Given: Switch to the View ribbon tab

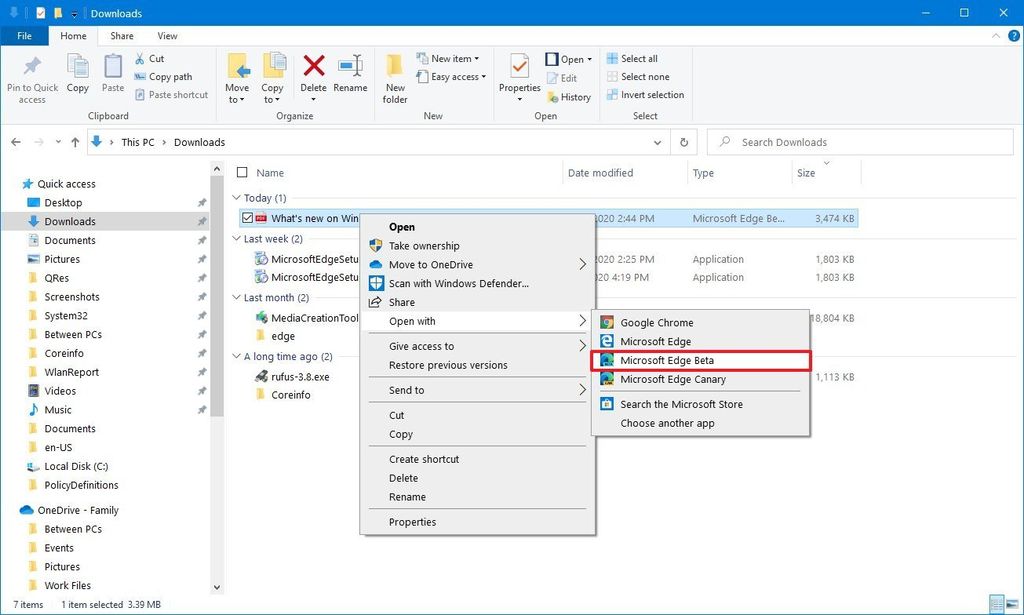Looking at the screenshot, I should [x=167, y=35].
